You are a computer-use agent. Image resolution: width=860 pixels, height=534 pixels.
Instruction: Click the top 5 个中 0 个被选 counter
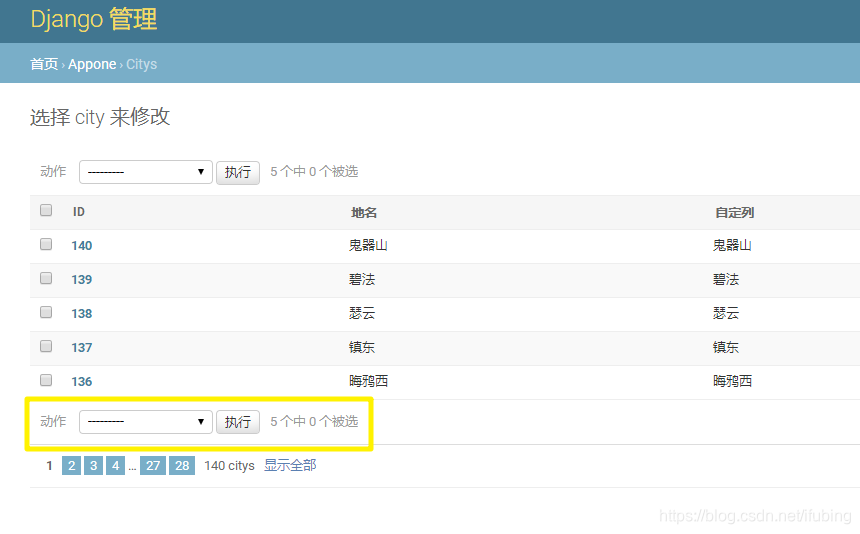pos(314,172)
